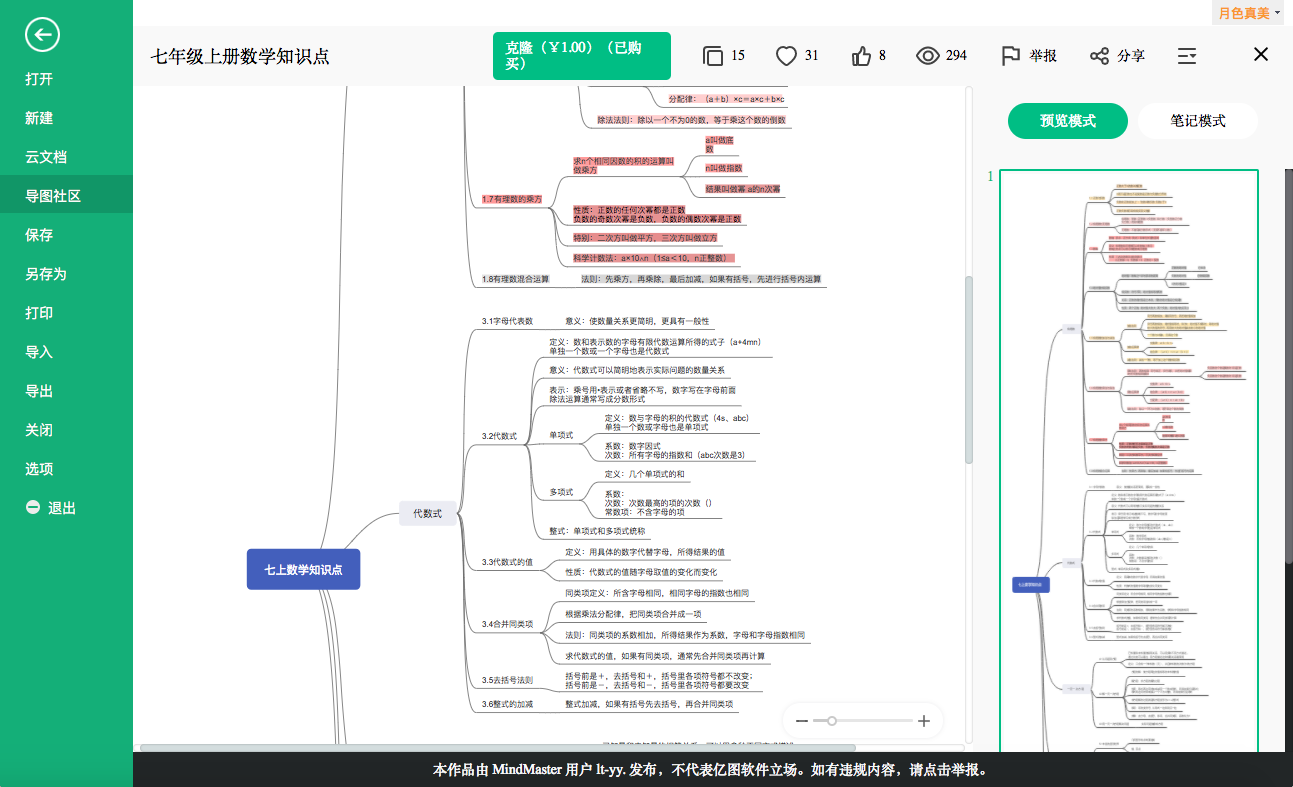Select the 单项式 node

tap(561, 435)
